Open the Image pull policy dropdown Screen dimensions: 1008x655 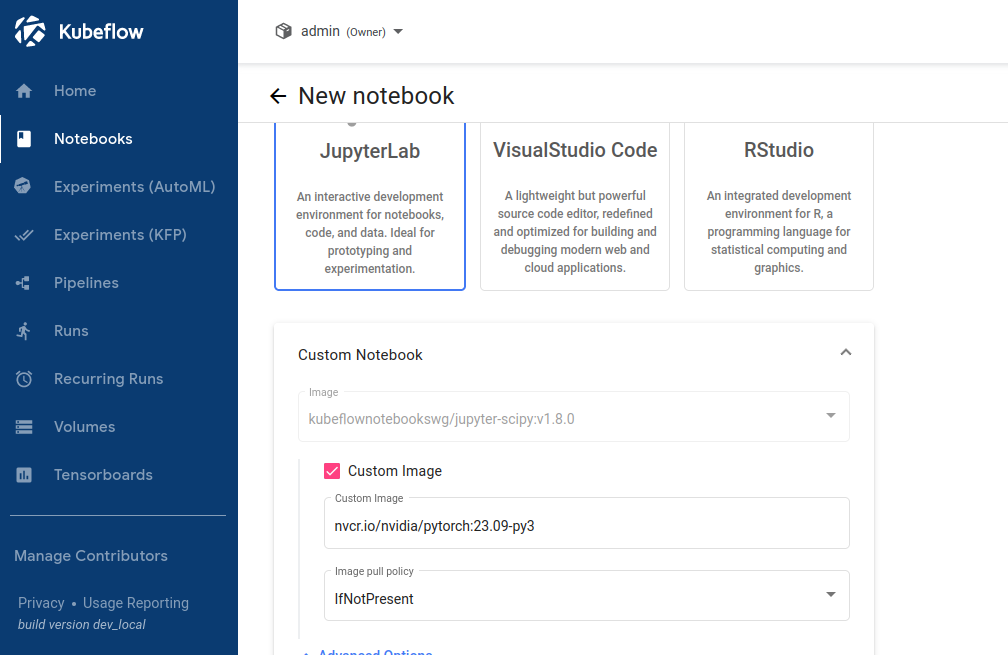point(586,596)
